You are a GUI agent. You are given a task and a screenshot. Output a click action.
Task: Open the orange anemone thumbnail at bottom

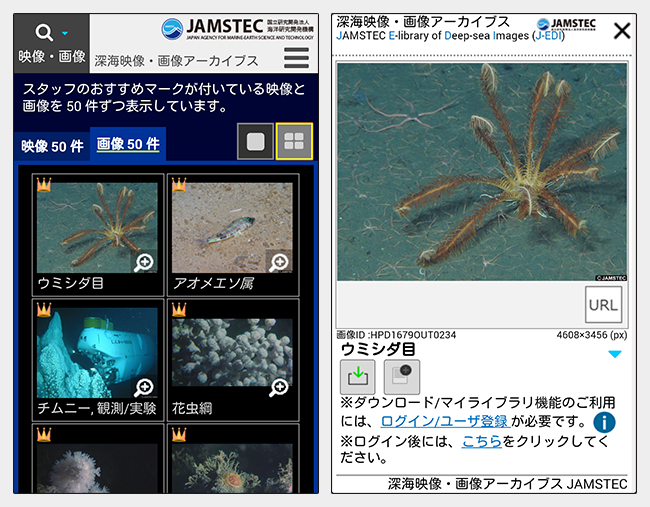pyautogui.click(x=232, y=468)
